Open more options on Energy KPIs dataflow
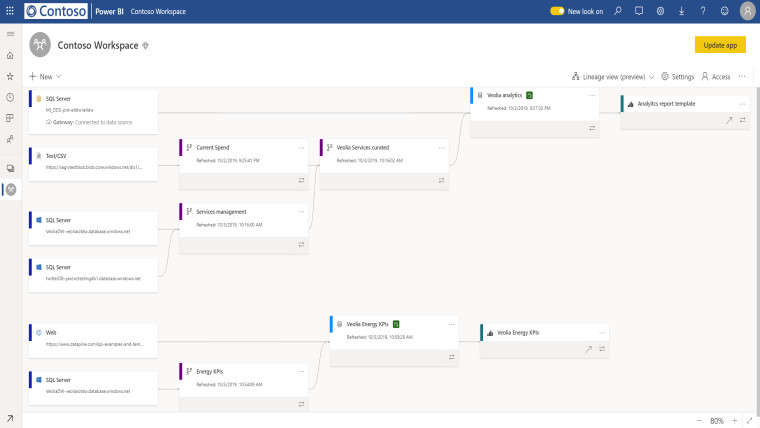760x428 pixels. pos(301,372)
